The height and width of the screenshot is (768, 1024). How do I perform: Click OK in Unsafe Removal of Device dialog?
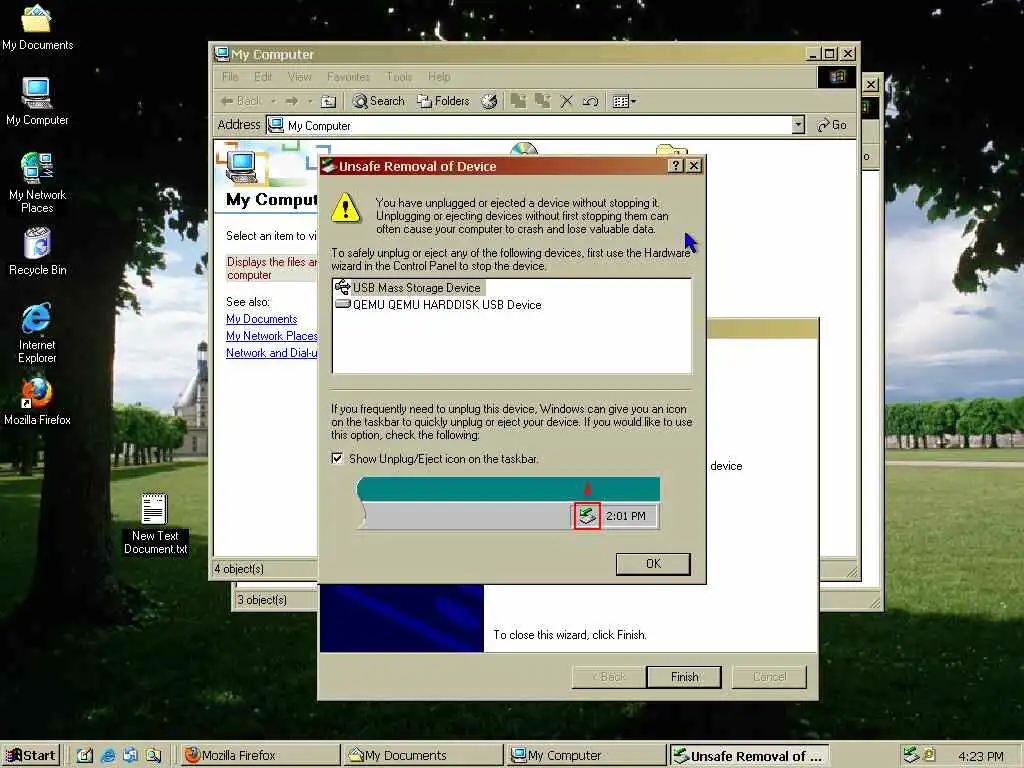[653, 564]
